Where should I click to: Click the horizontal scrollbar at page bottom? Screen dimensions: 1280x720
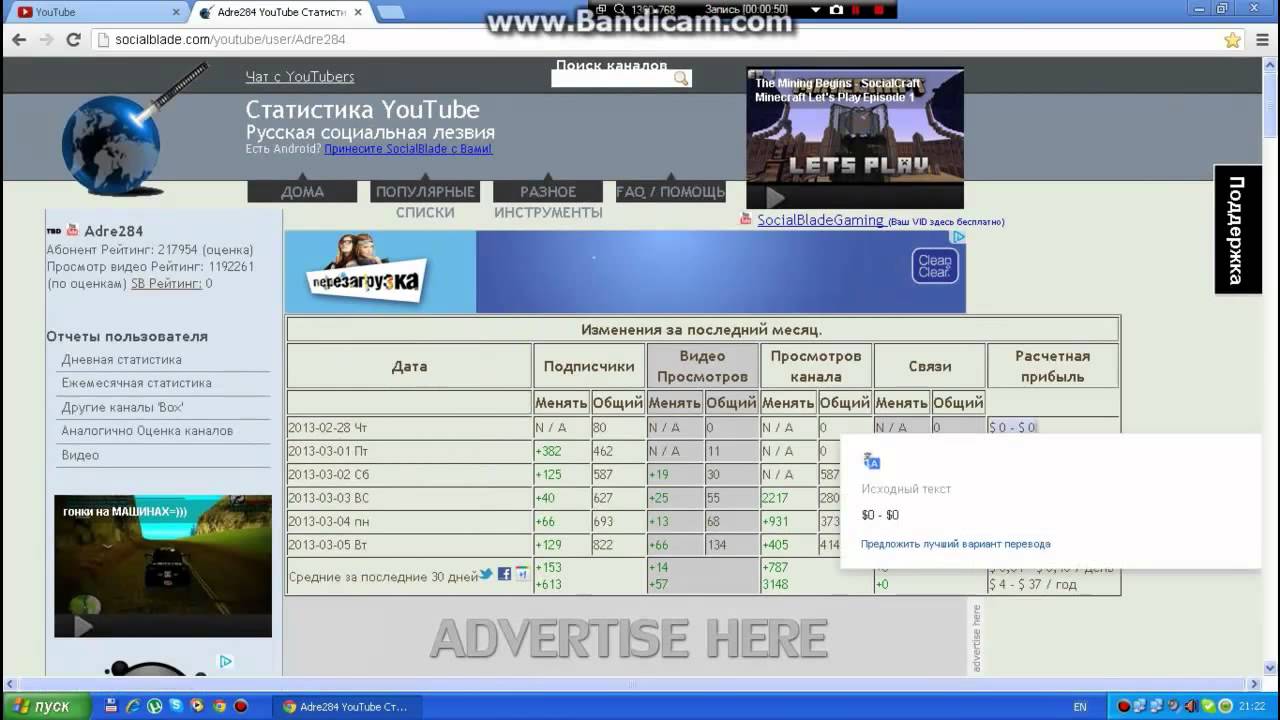(x=633, y=684)
